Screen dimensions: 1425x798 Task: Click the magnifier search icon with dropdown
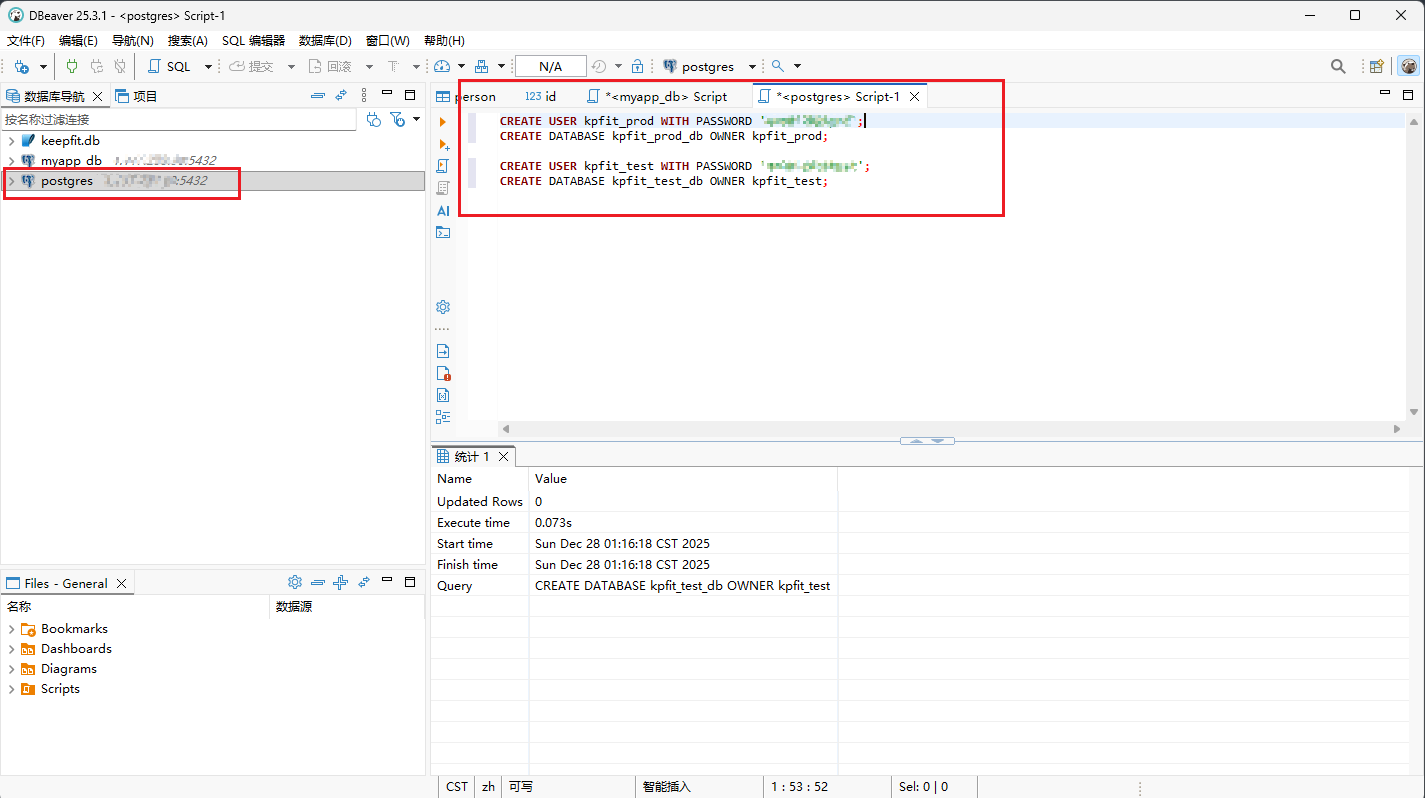(x=778, y=66)
